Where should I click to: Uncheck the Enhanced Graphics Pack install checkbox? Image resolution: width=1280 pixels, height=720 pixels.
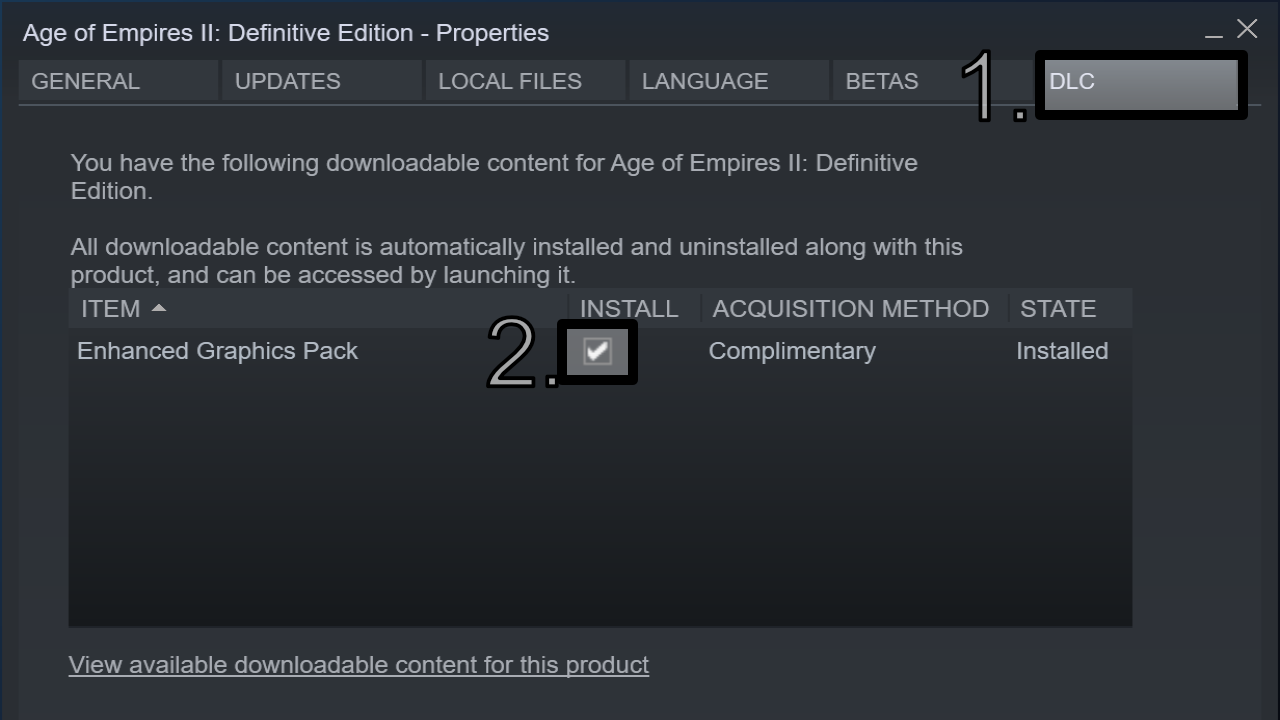coord(597,351)
